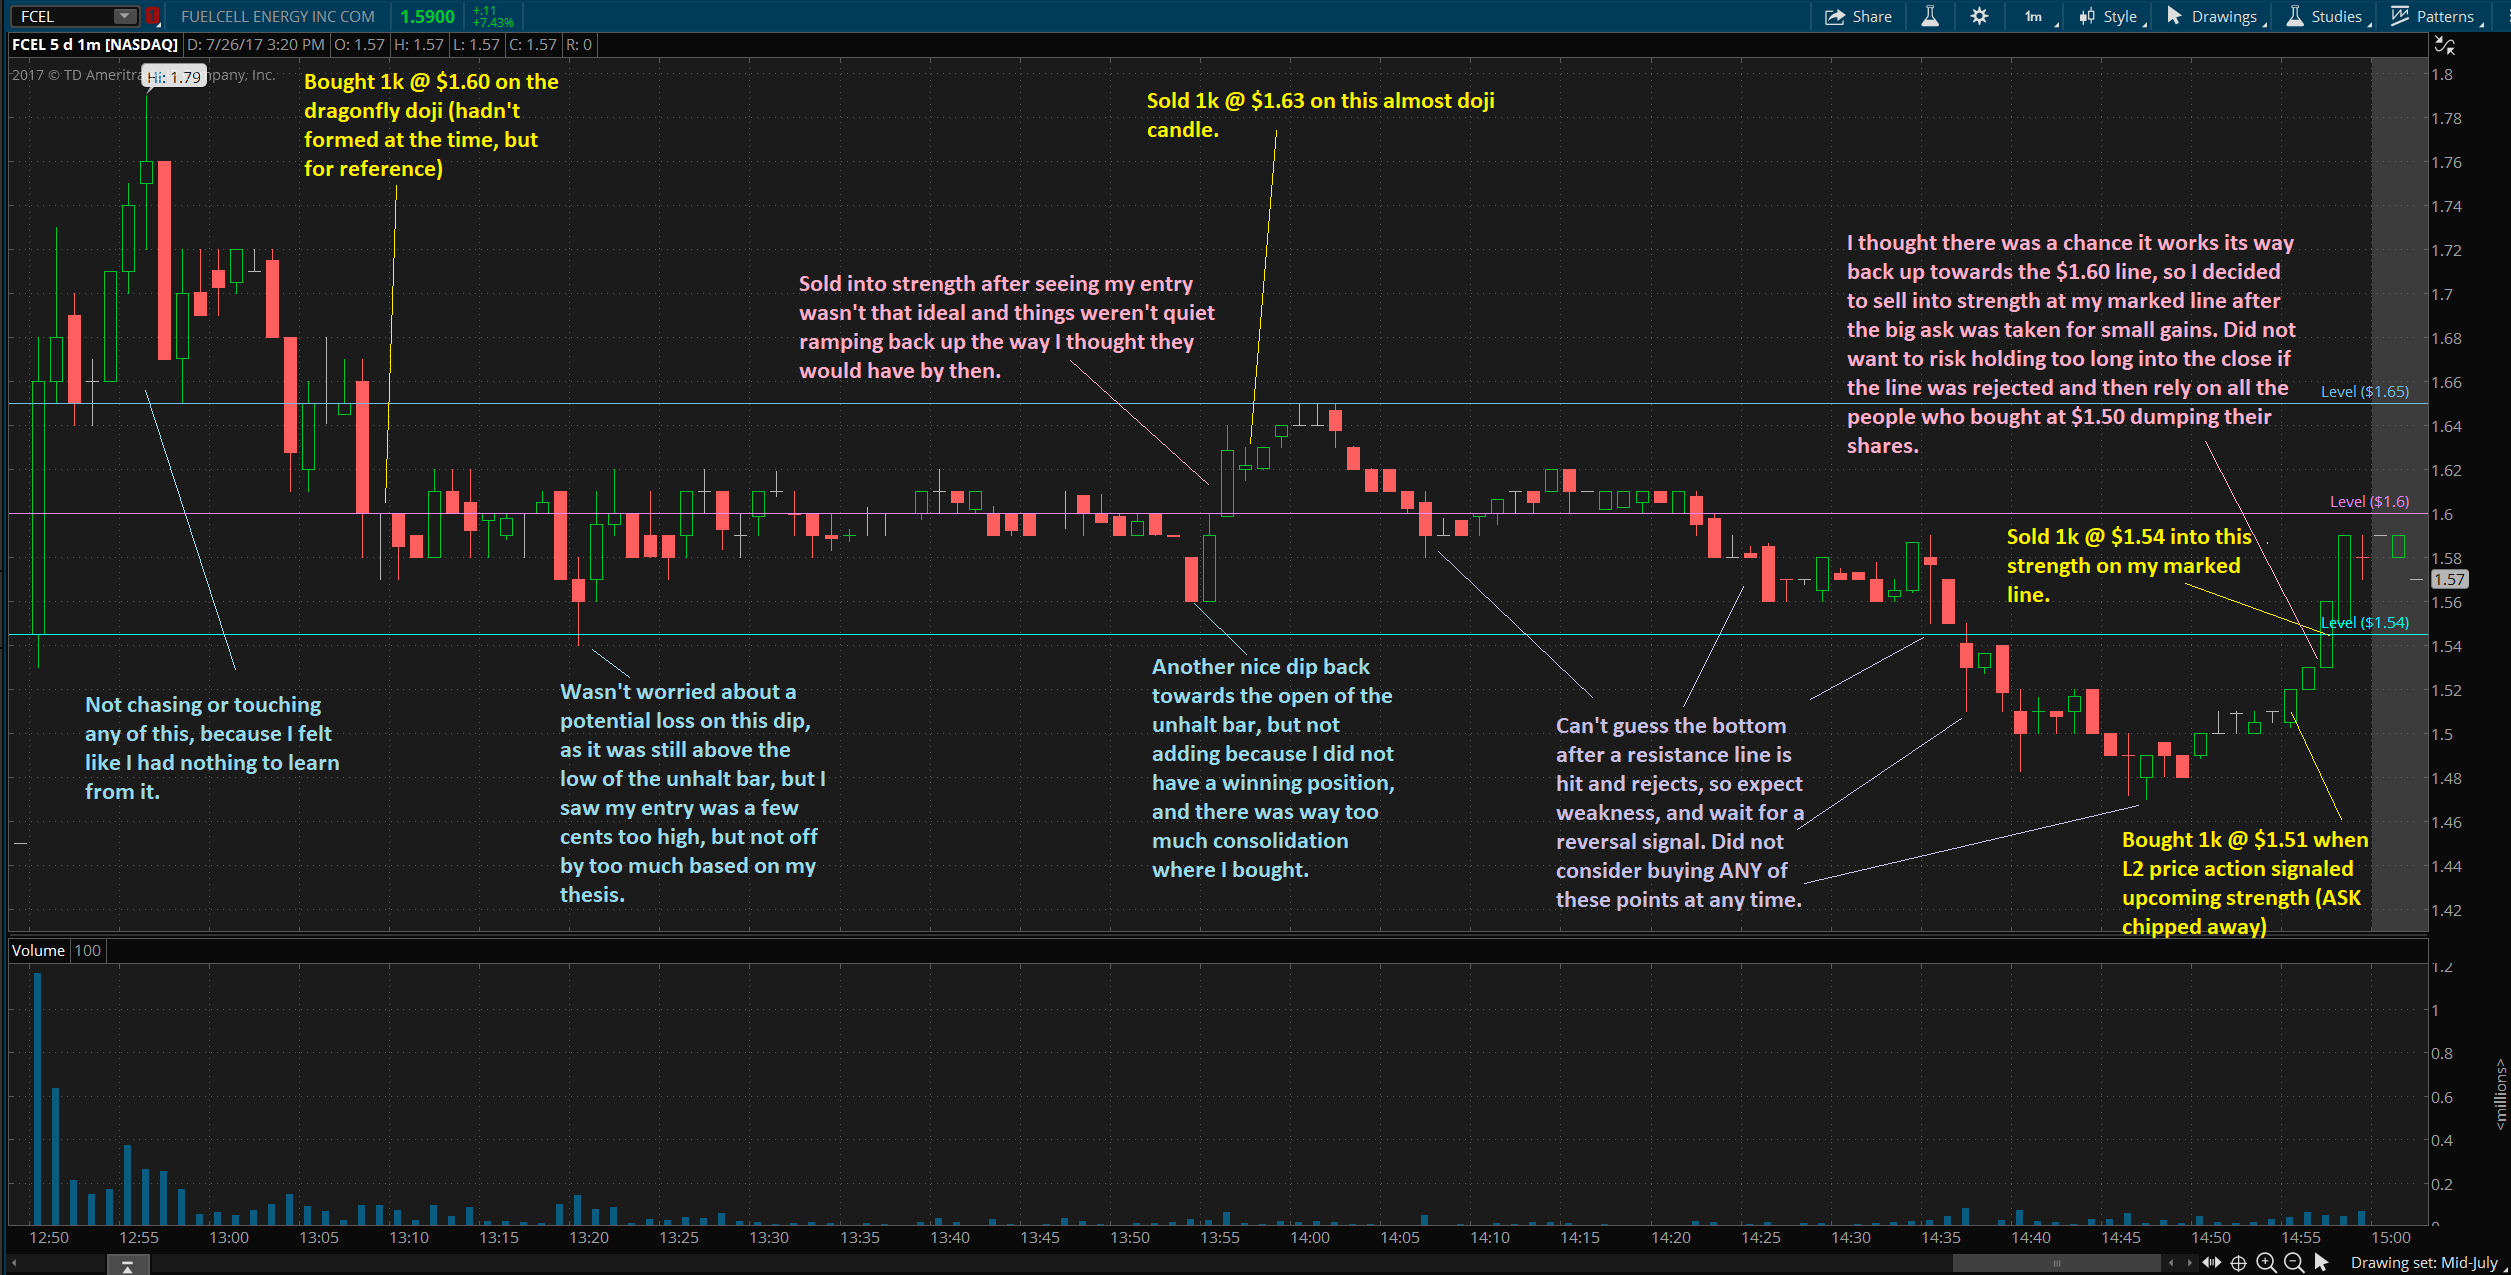Open chart settings gear icon
This screenshot has width=2511, height=1275.
(1979, 16)
